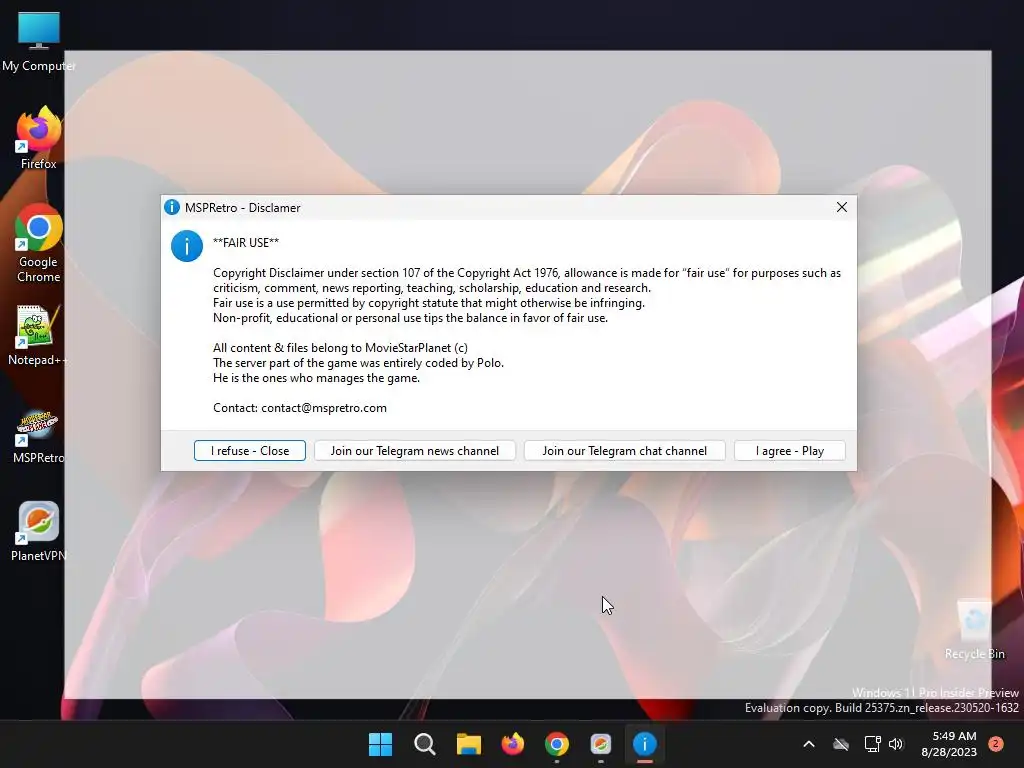Click the dialog title bar info icon
This screenshot has width=1024, height=768.
172,207
